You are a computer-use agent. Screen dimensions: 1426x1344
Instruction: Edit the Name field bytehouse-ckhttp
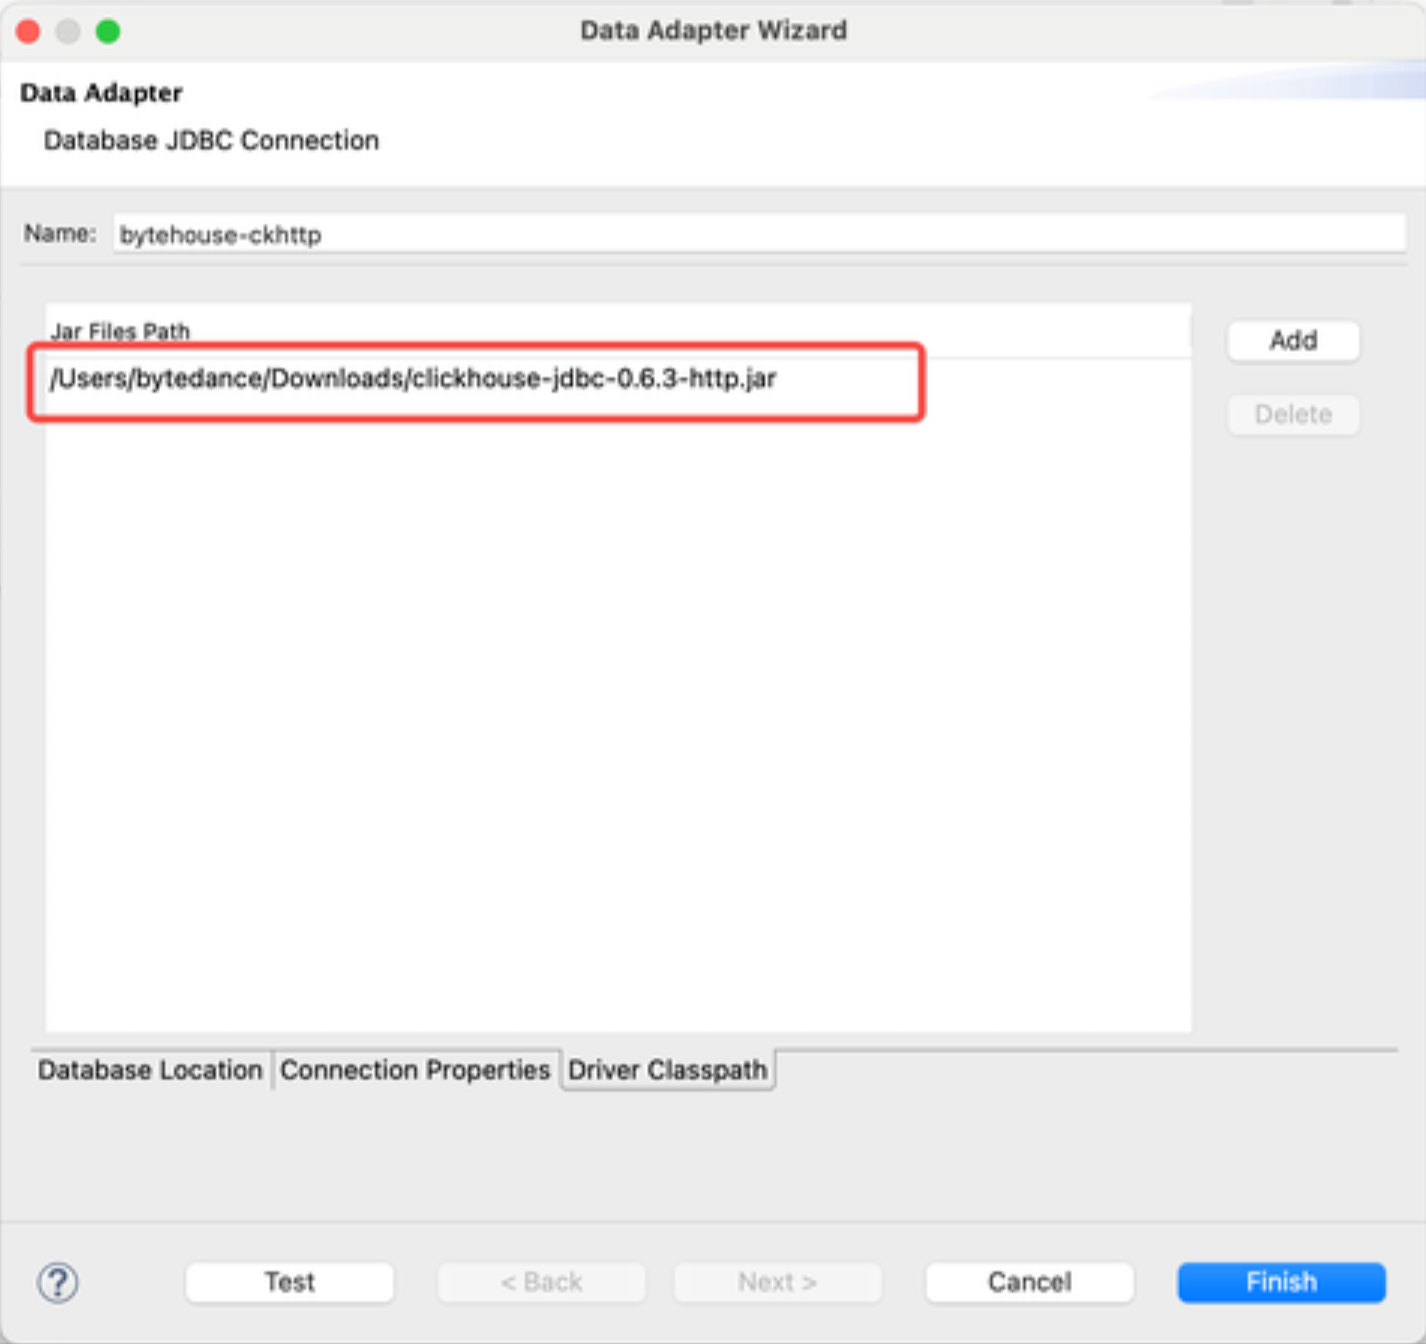point(759,234)
